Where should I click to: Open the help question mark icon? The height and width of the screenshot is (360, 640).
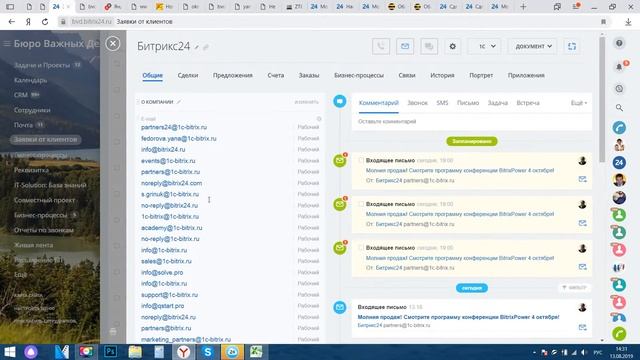[x=619, y=43]
